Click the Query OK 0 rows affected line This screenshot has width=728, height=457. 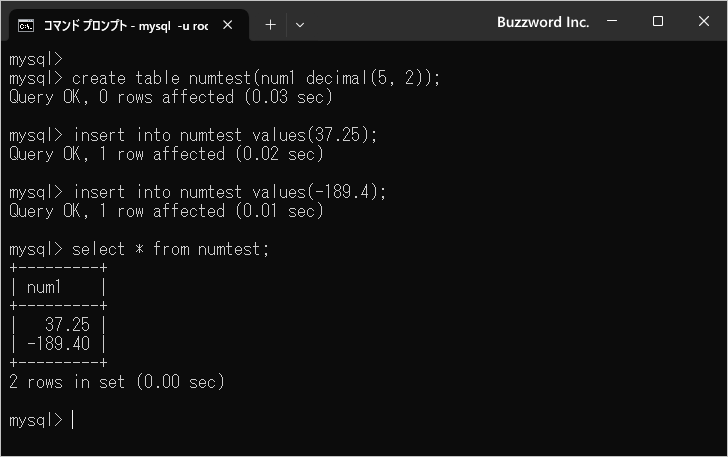[171, 97]
